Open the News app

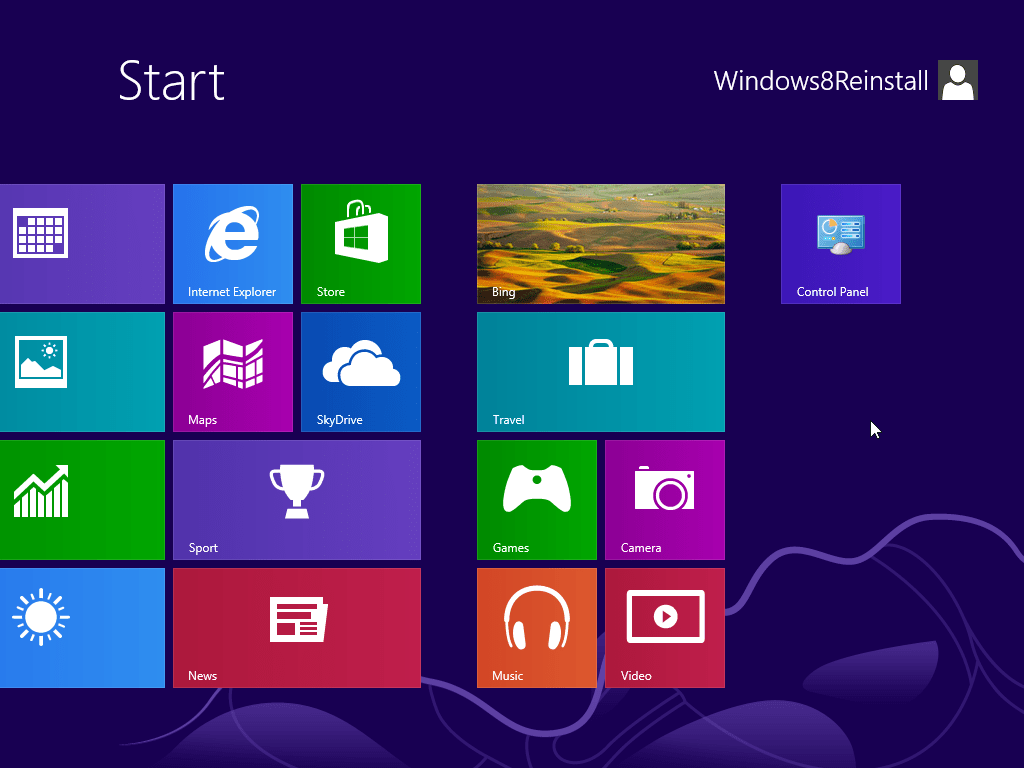297,627
